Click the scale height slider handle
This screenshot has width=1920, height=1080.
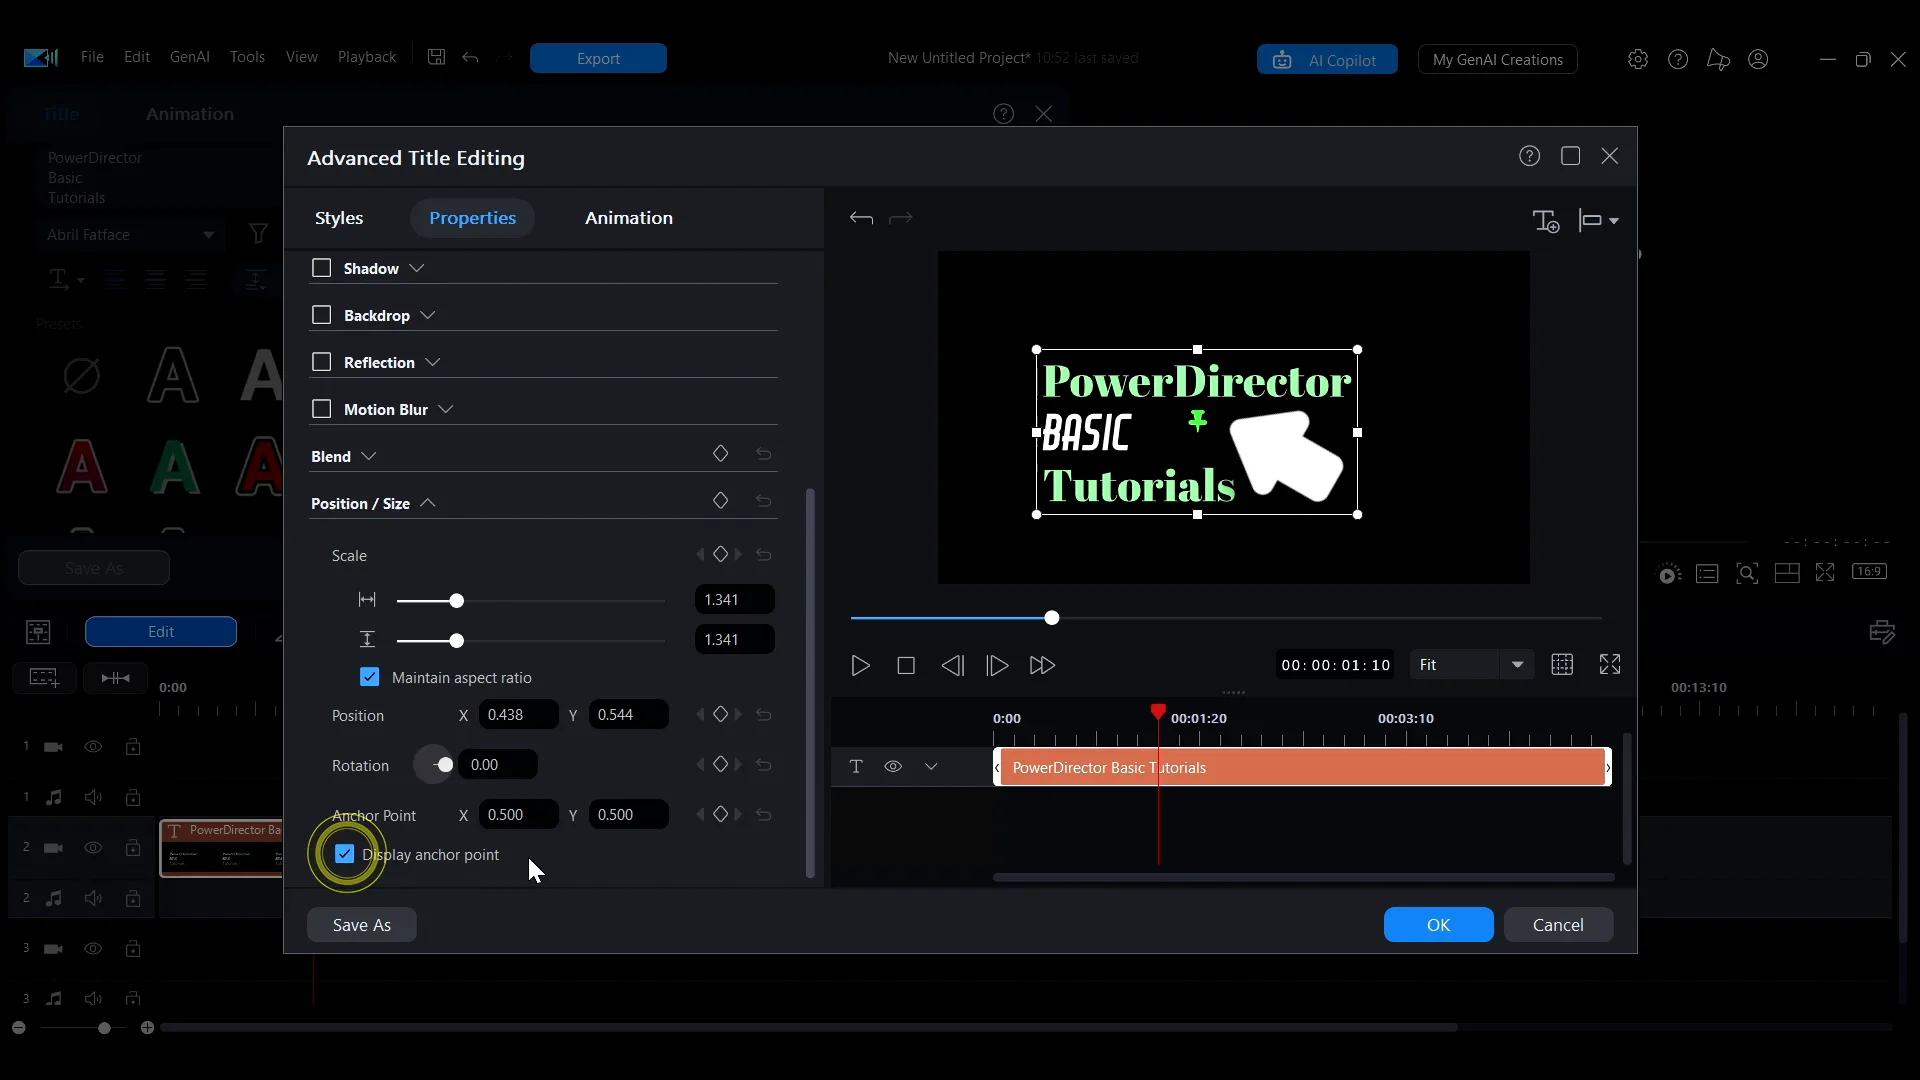point(457,641)
